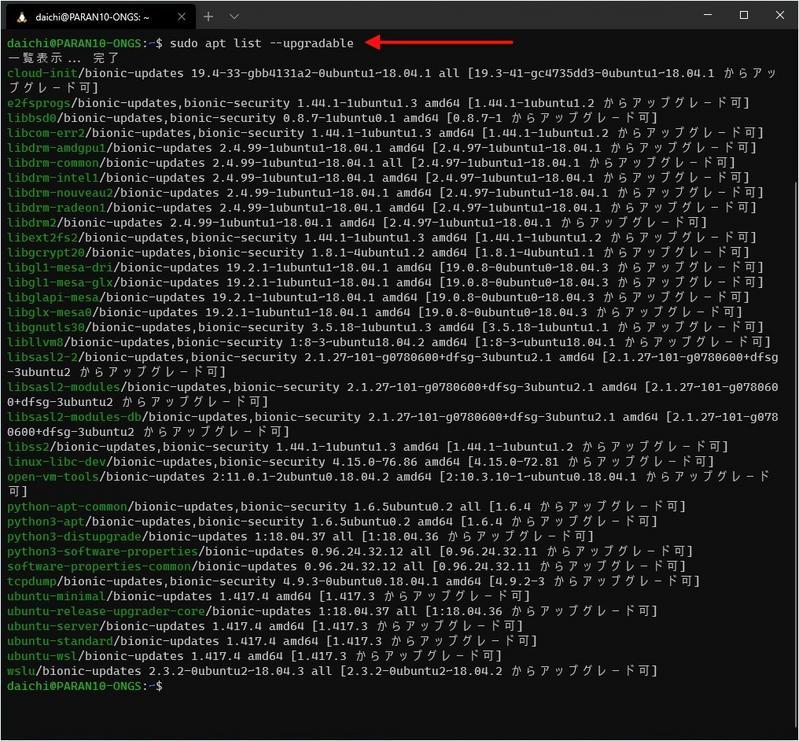Expand the shell profile dropdown chevron
The image size is (799, 741).
click(x=234, y=16)
